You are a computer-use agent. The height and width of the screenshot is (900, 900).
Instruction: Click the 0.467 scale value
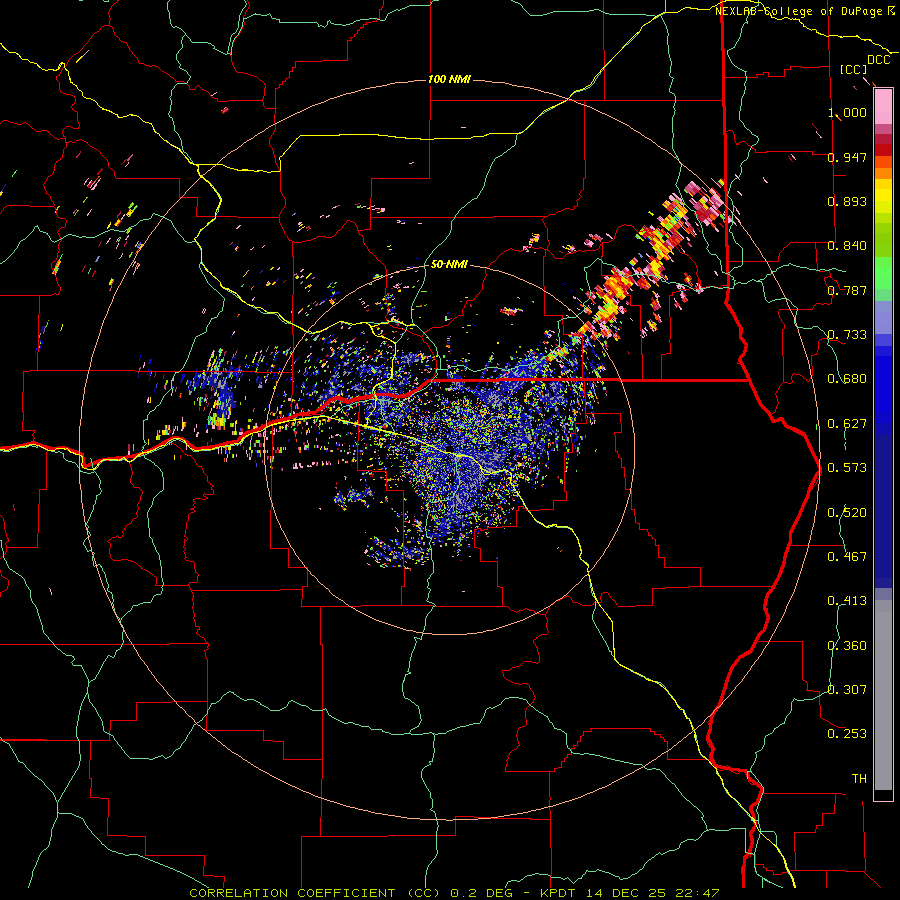[x=847, y=557]
